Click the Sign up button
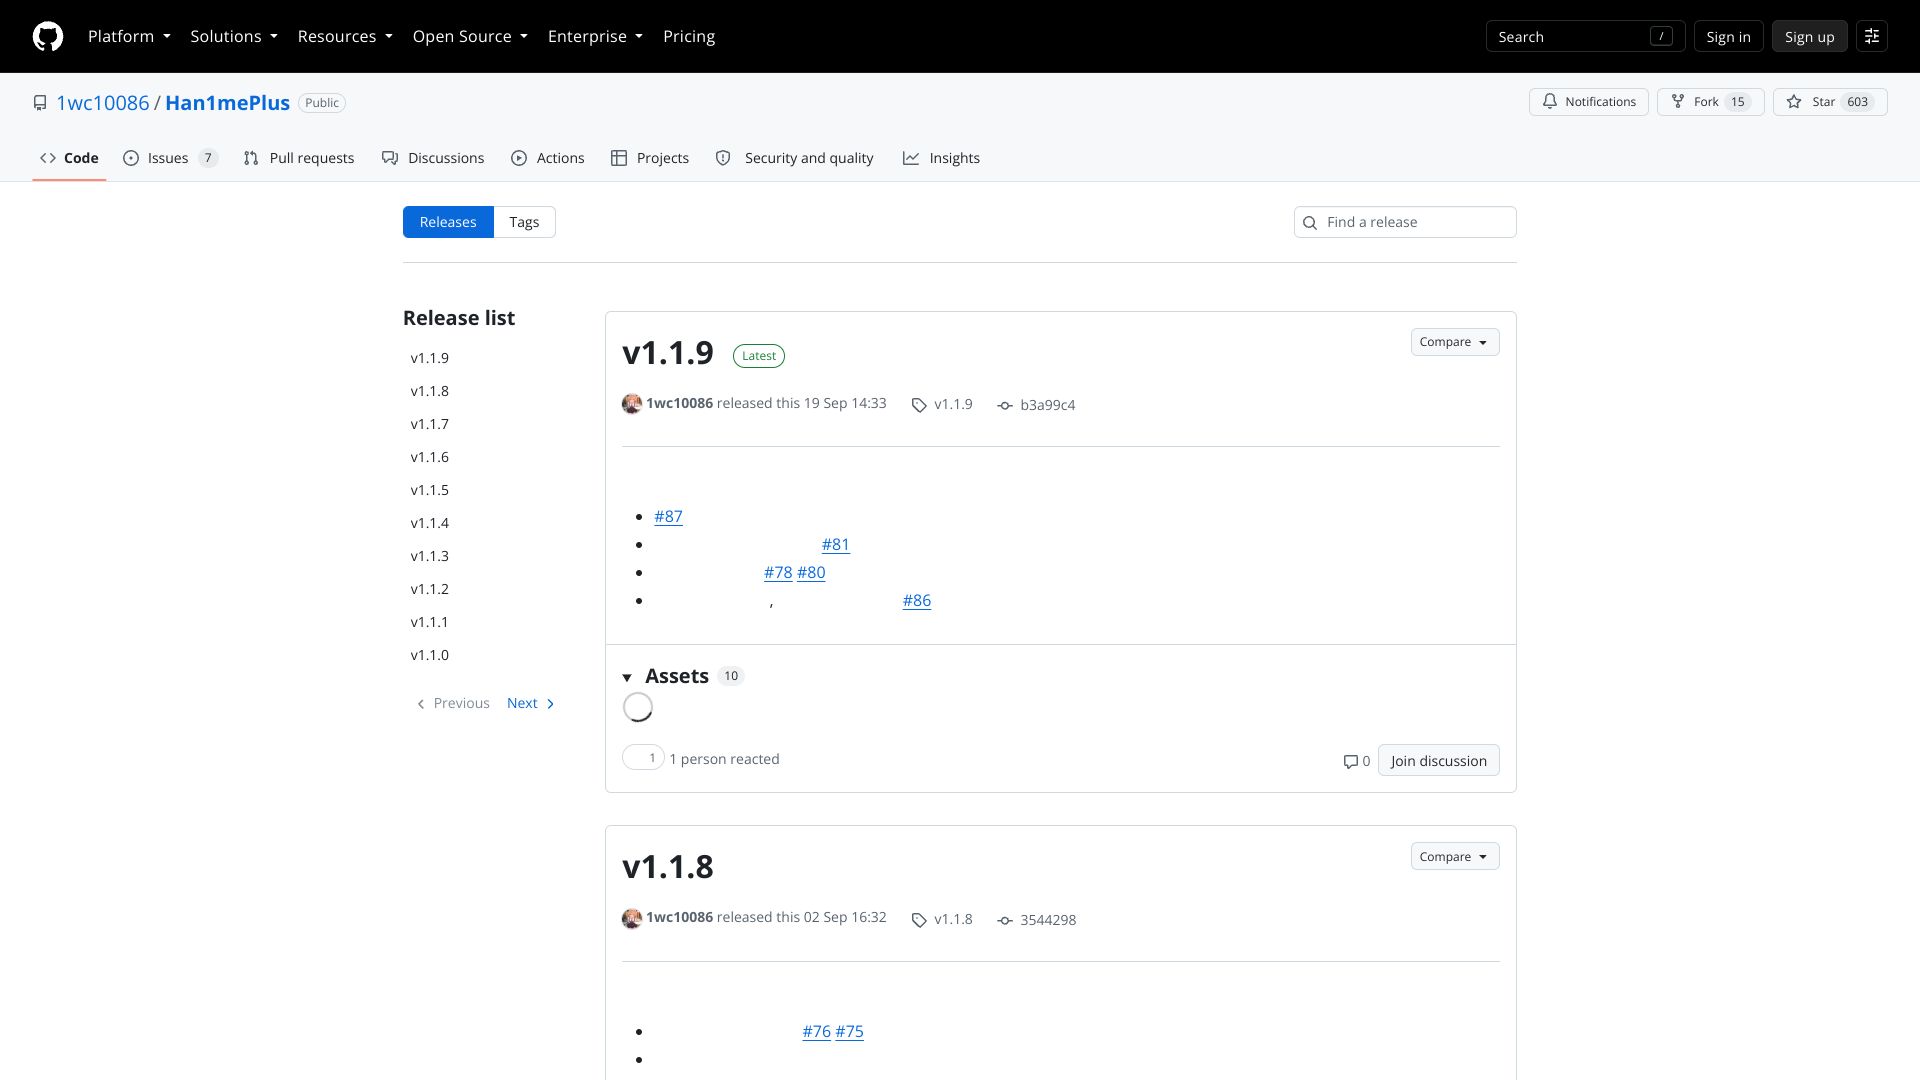 click(1810, 37)
